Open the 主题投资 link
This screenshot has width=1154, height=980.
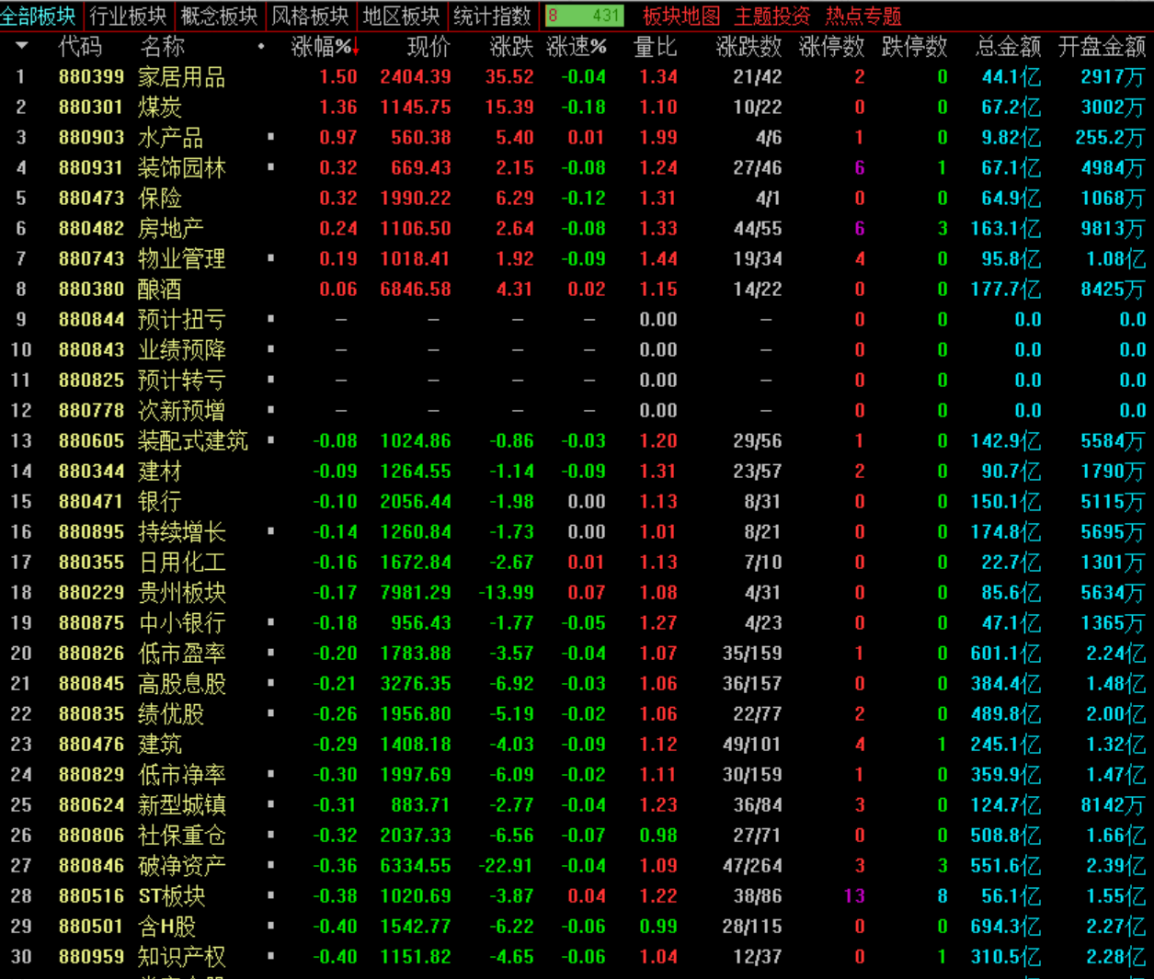pyautogui.click(x=772, y=15)
